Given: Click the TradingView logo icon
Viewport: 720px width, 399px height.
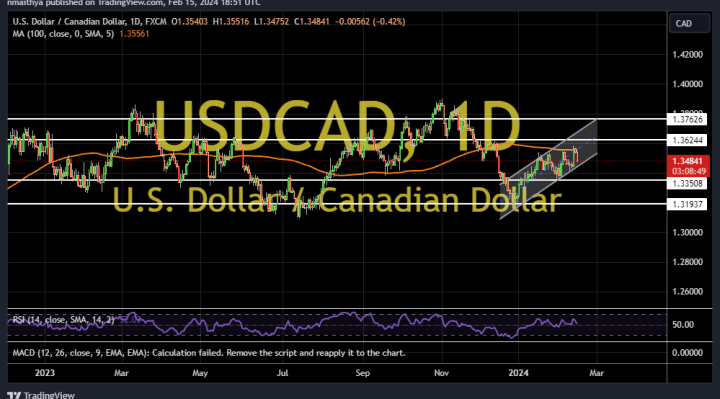Looking at the screenshot, I should click(14, 395).
